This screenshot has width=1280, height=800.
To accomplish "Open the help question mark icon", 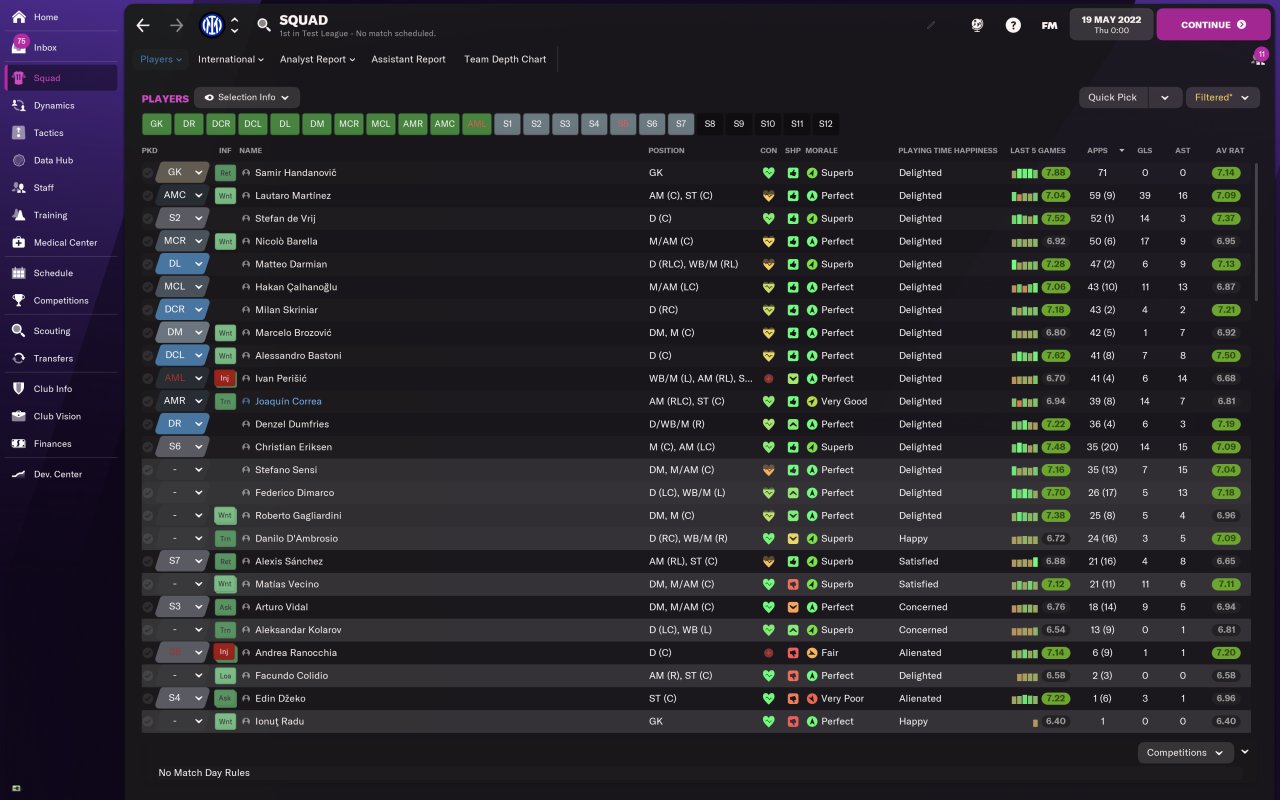I will (1013, 25).
